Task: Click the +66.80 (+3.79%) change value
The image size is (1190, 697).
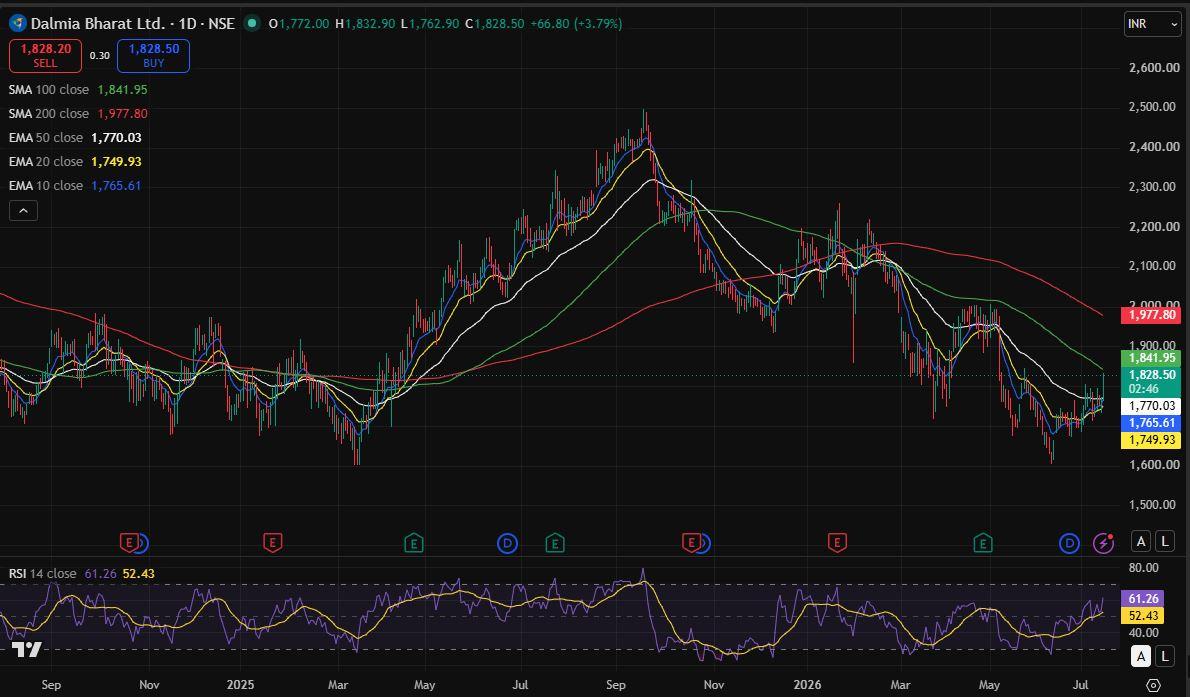Action: 576,24
